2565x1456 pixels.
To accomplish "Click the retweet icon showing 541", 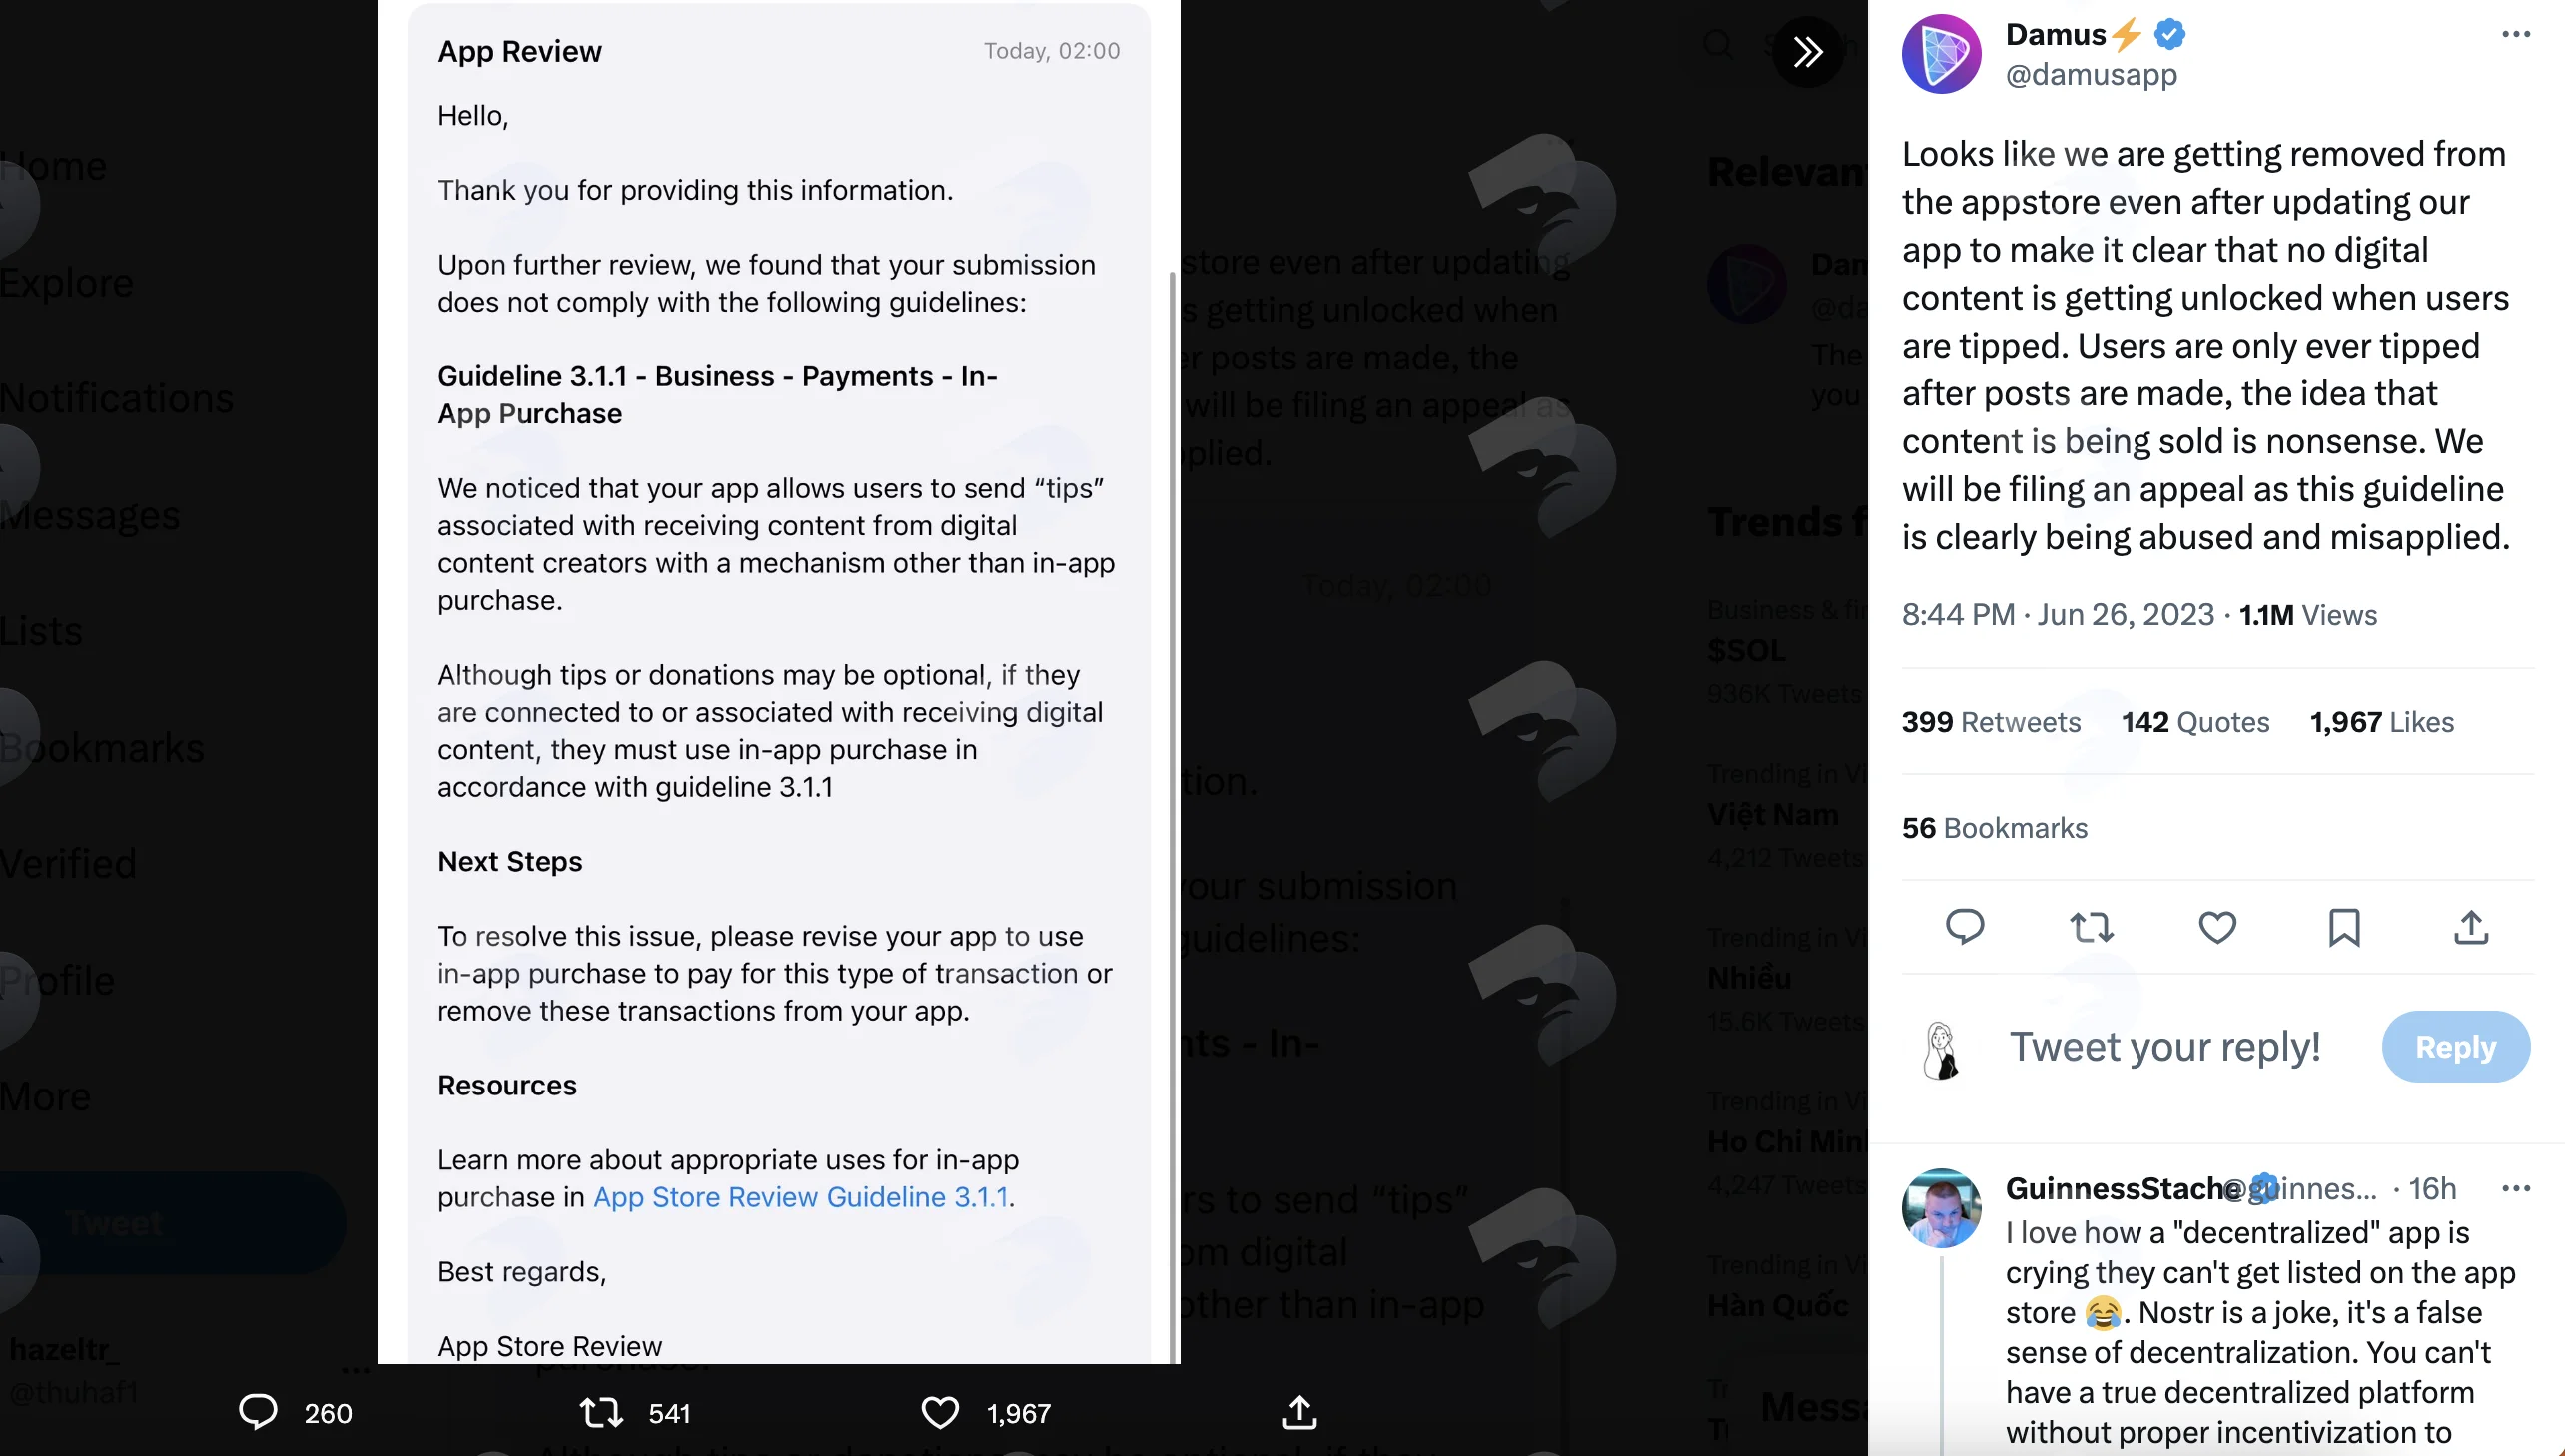I will (601, 1412).
